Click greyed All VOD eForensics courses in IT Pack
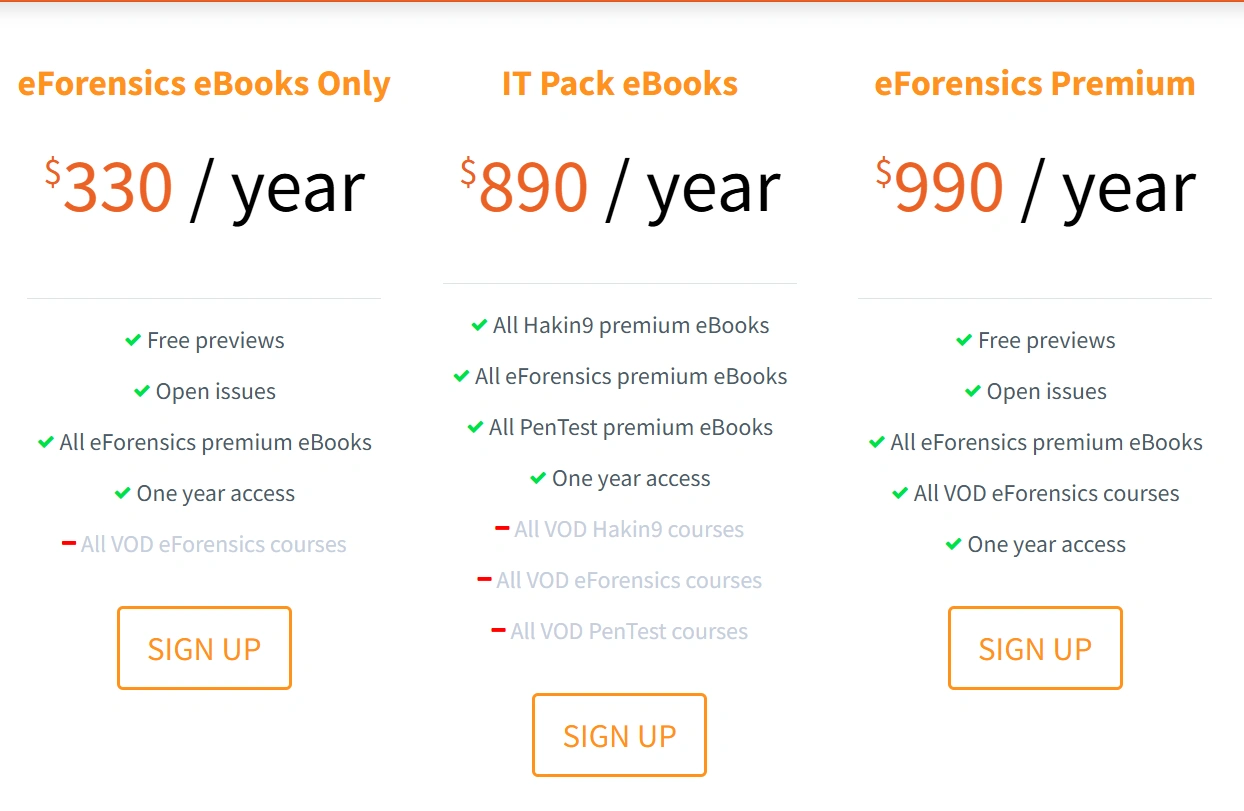 (x=629, y=580)
